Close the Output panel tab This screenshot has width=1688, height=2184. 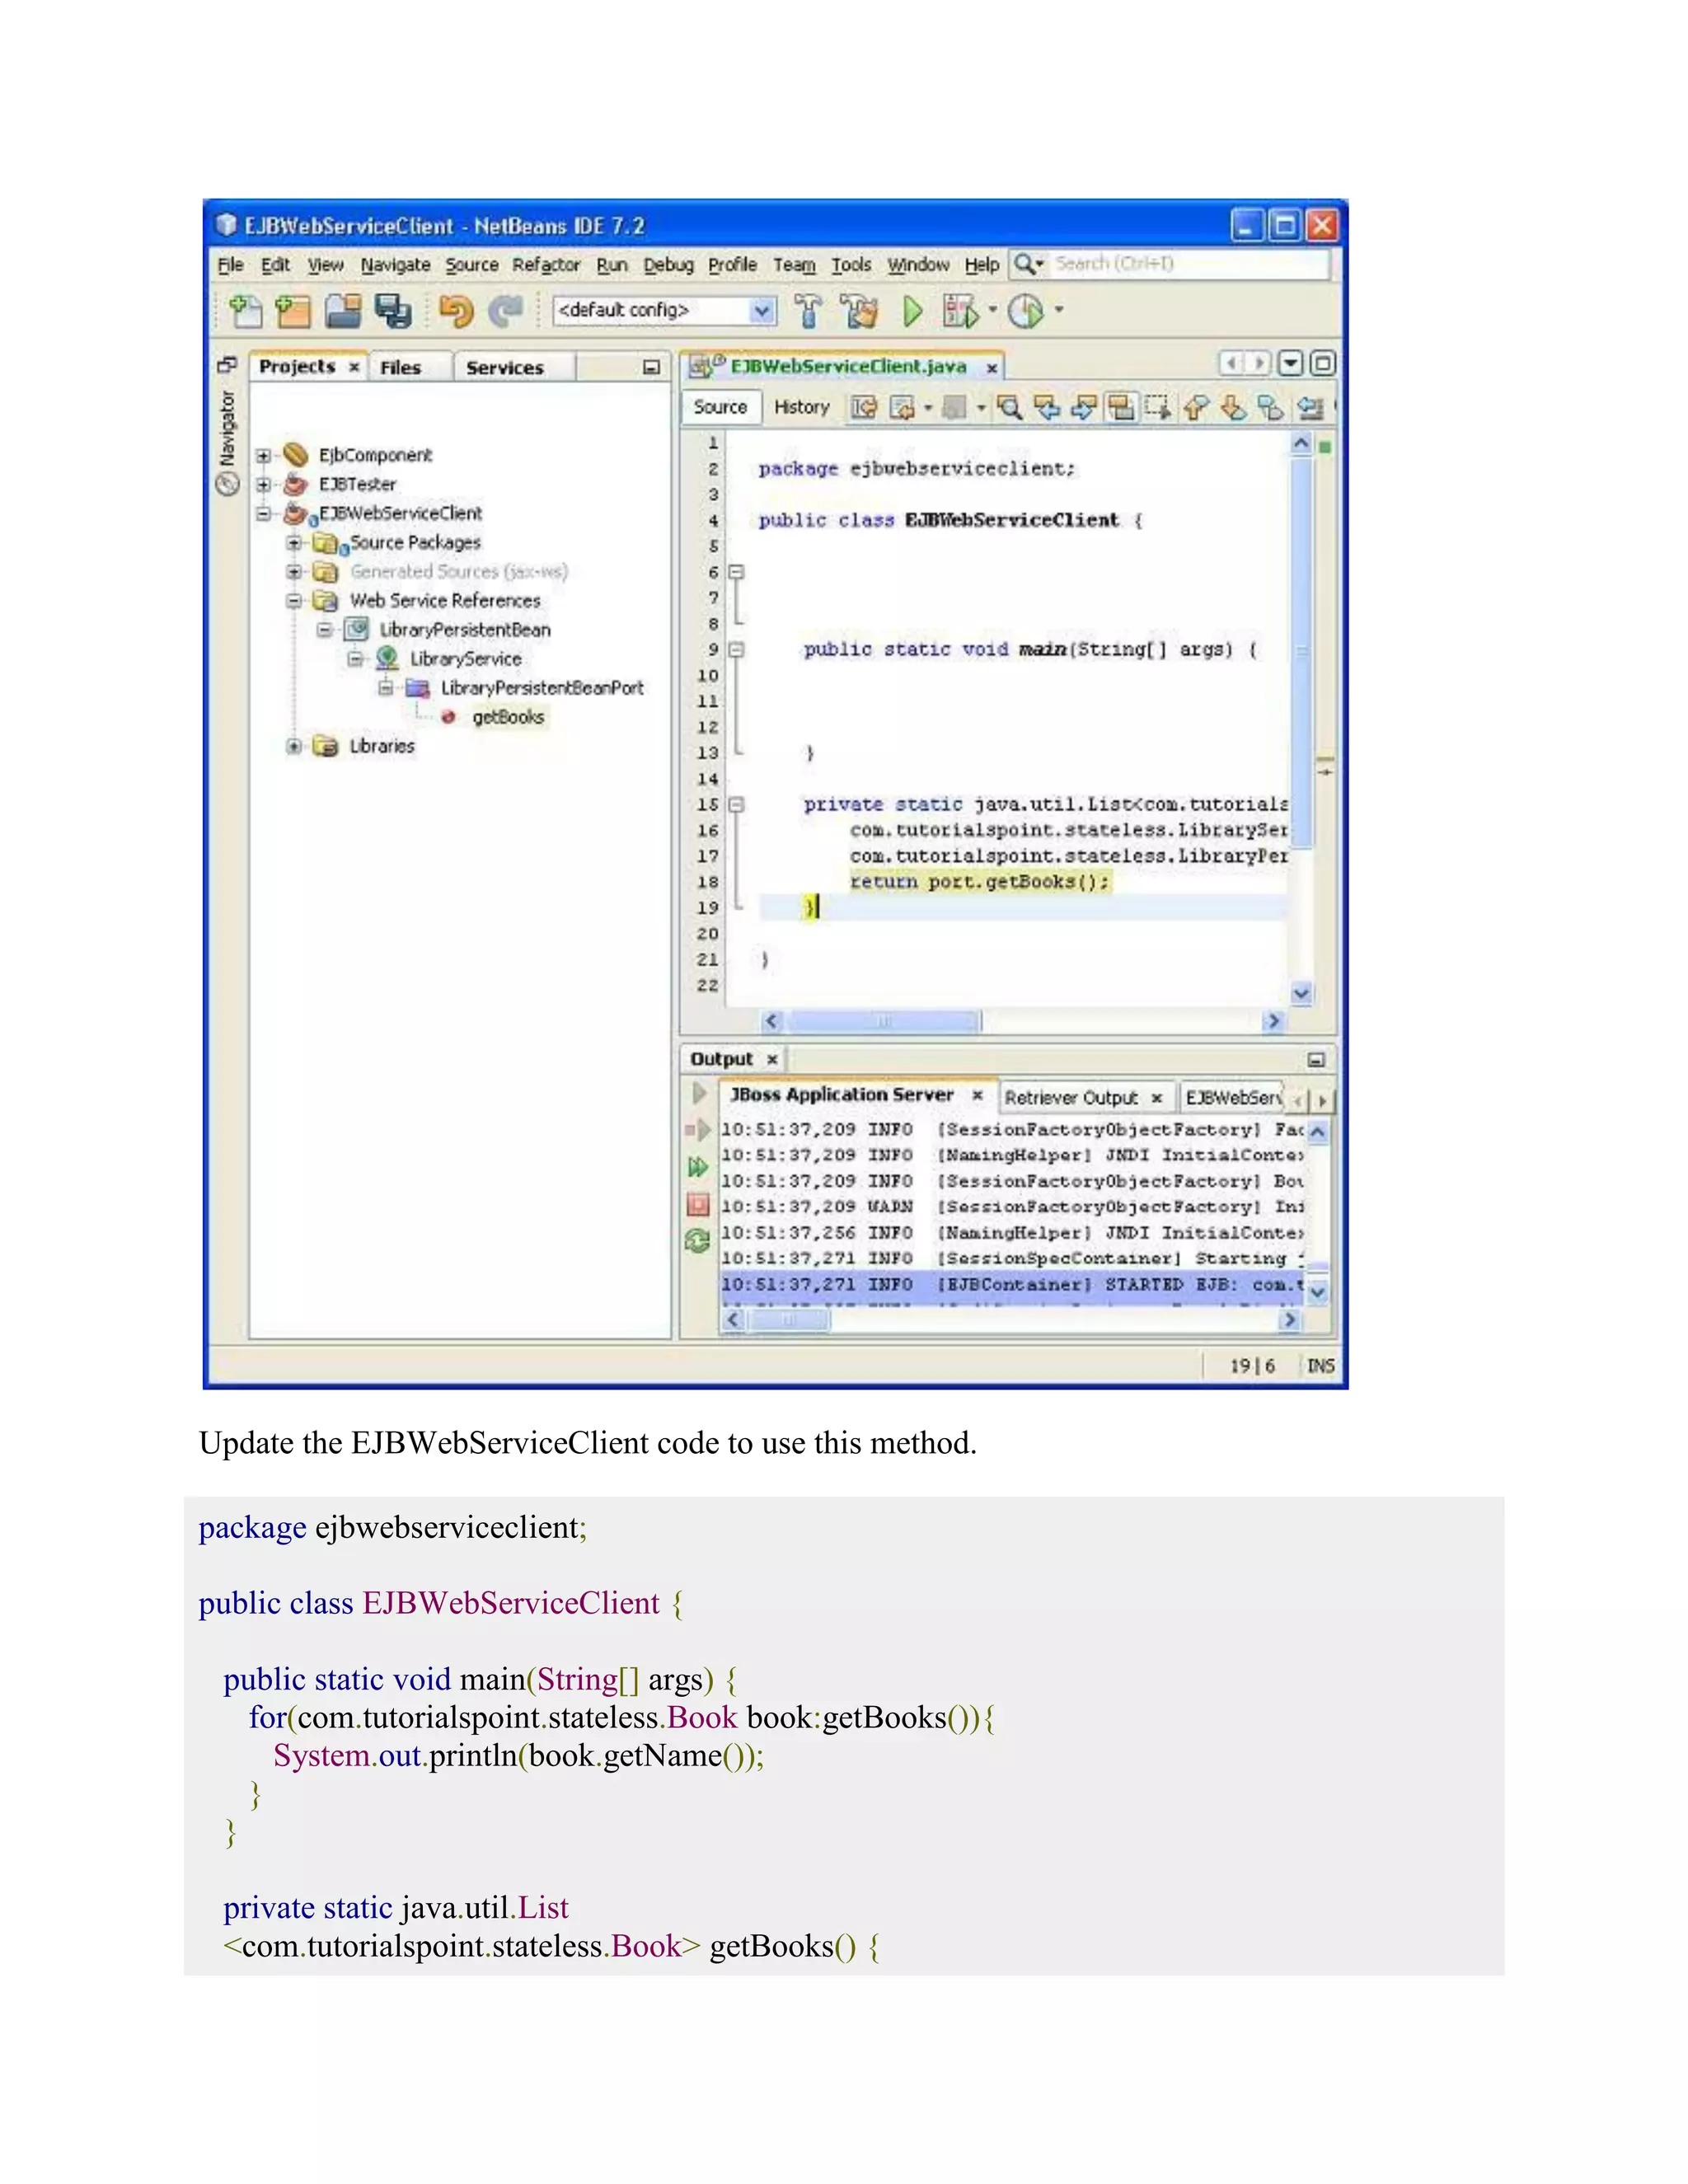point(772,1059)
